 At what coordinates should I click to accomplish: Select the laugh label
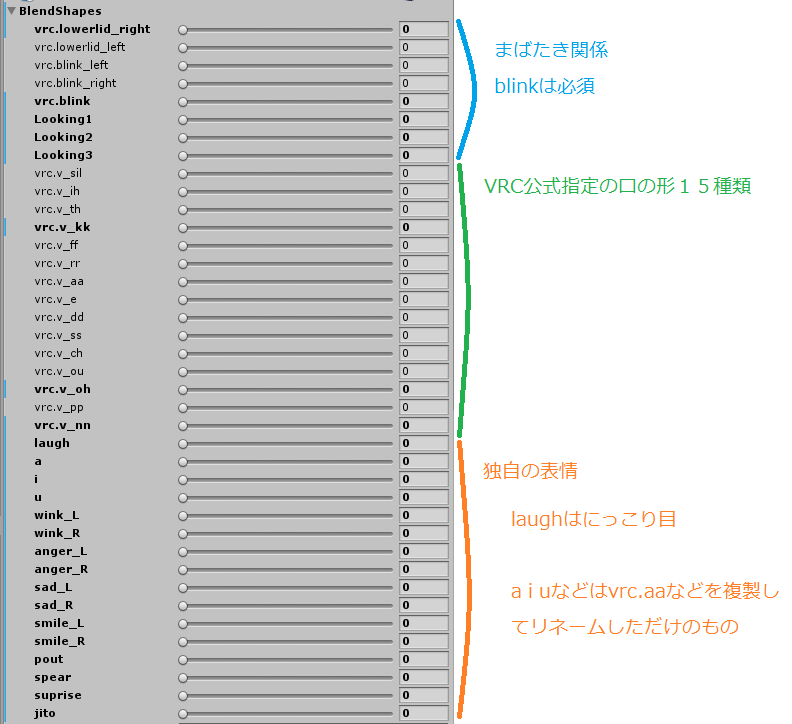[x=52, y=443]
